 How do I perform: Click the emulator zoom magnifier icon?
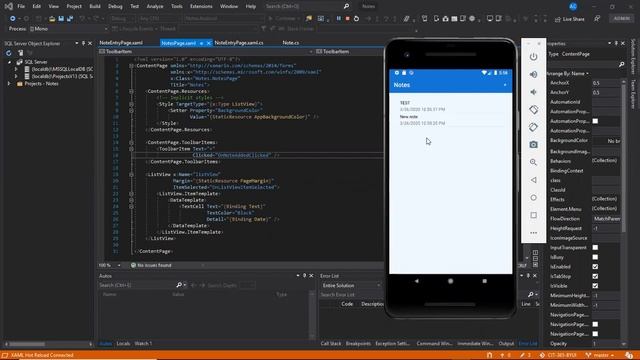(533, 162)
